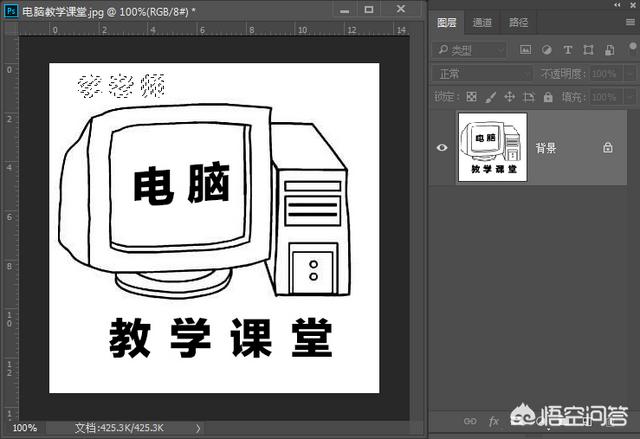Click the pixel layer filter icon
This screenshot has width=640, height=439.
[526, 50]
